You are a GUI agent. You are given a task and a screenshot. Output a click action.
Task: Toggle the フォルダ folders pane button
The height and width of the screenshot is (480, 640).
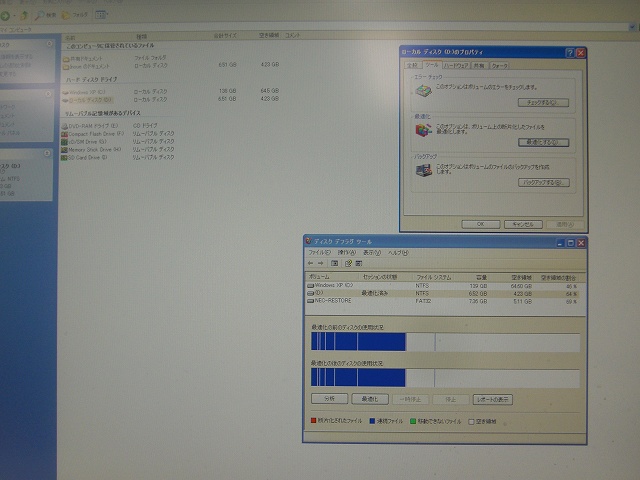pos(74,15)
